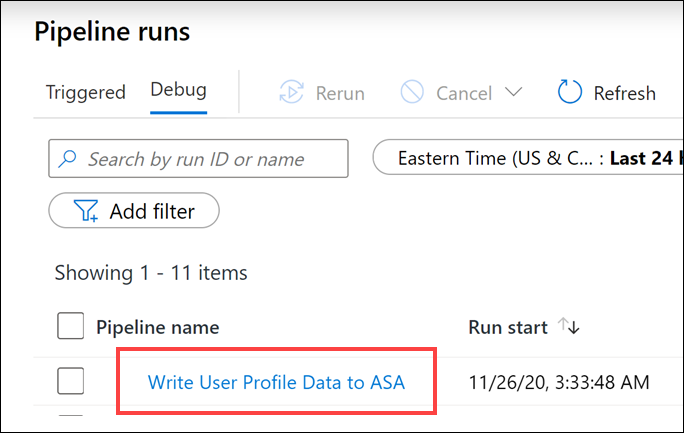This screenshot has height=433, width=684.
Task: Click the funnel icon on Add filter
Action: (85, 211)
